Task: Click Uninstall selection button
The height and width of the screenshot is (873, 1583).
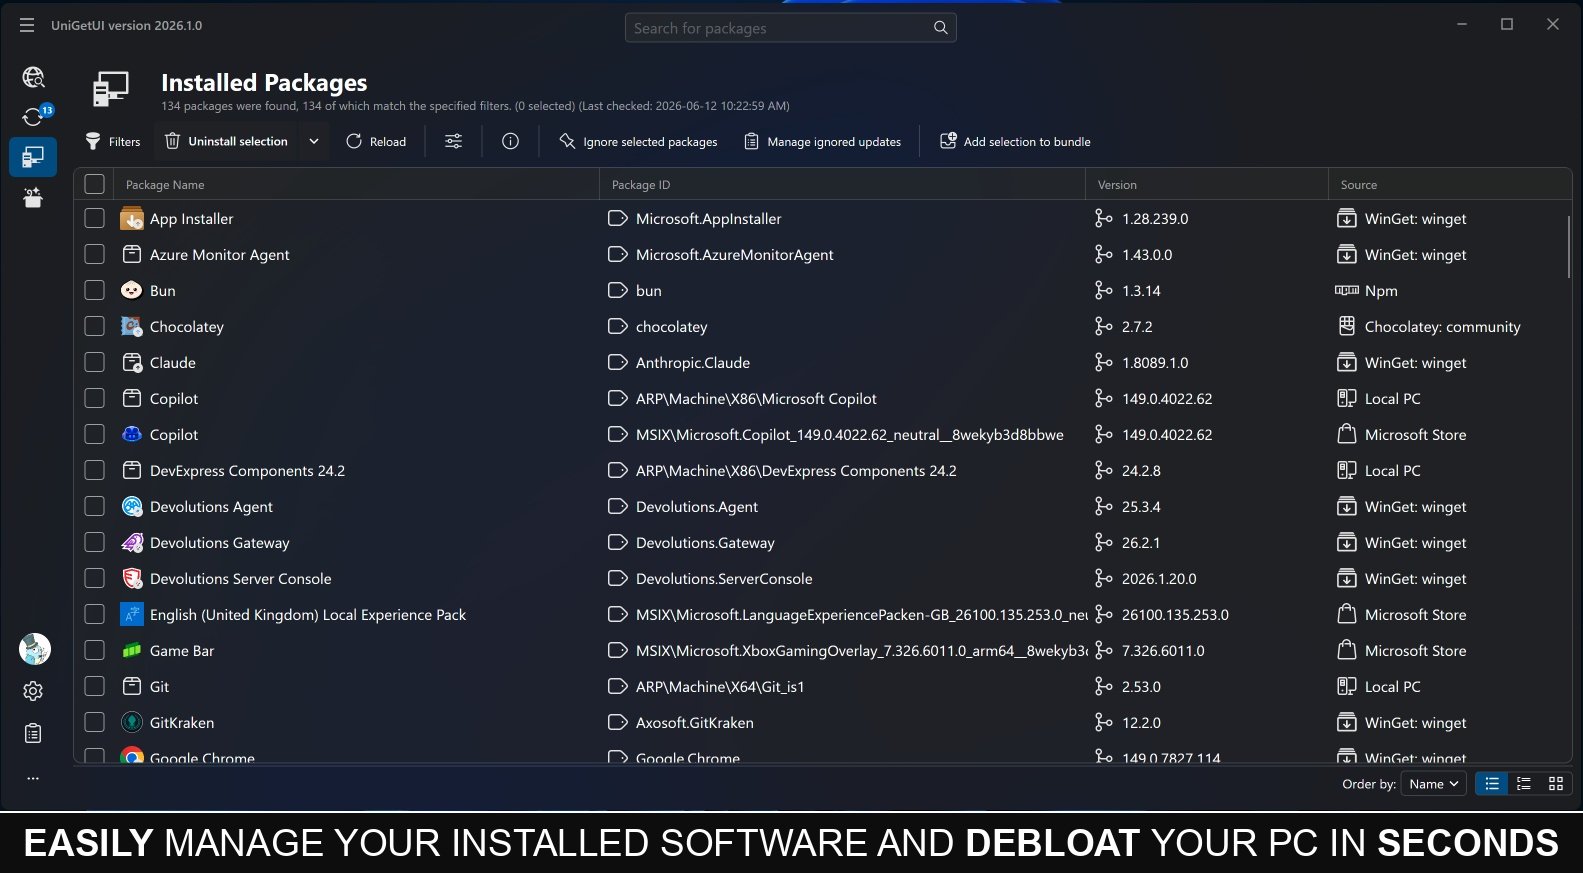Action: point(226,141)
